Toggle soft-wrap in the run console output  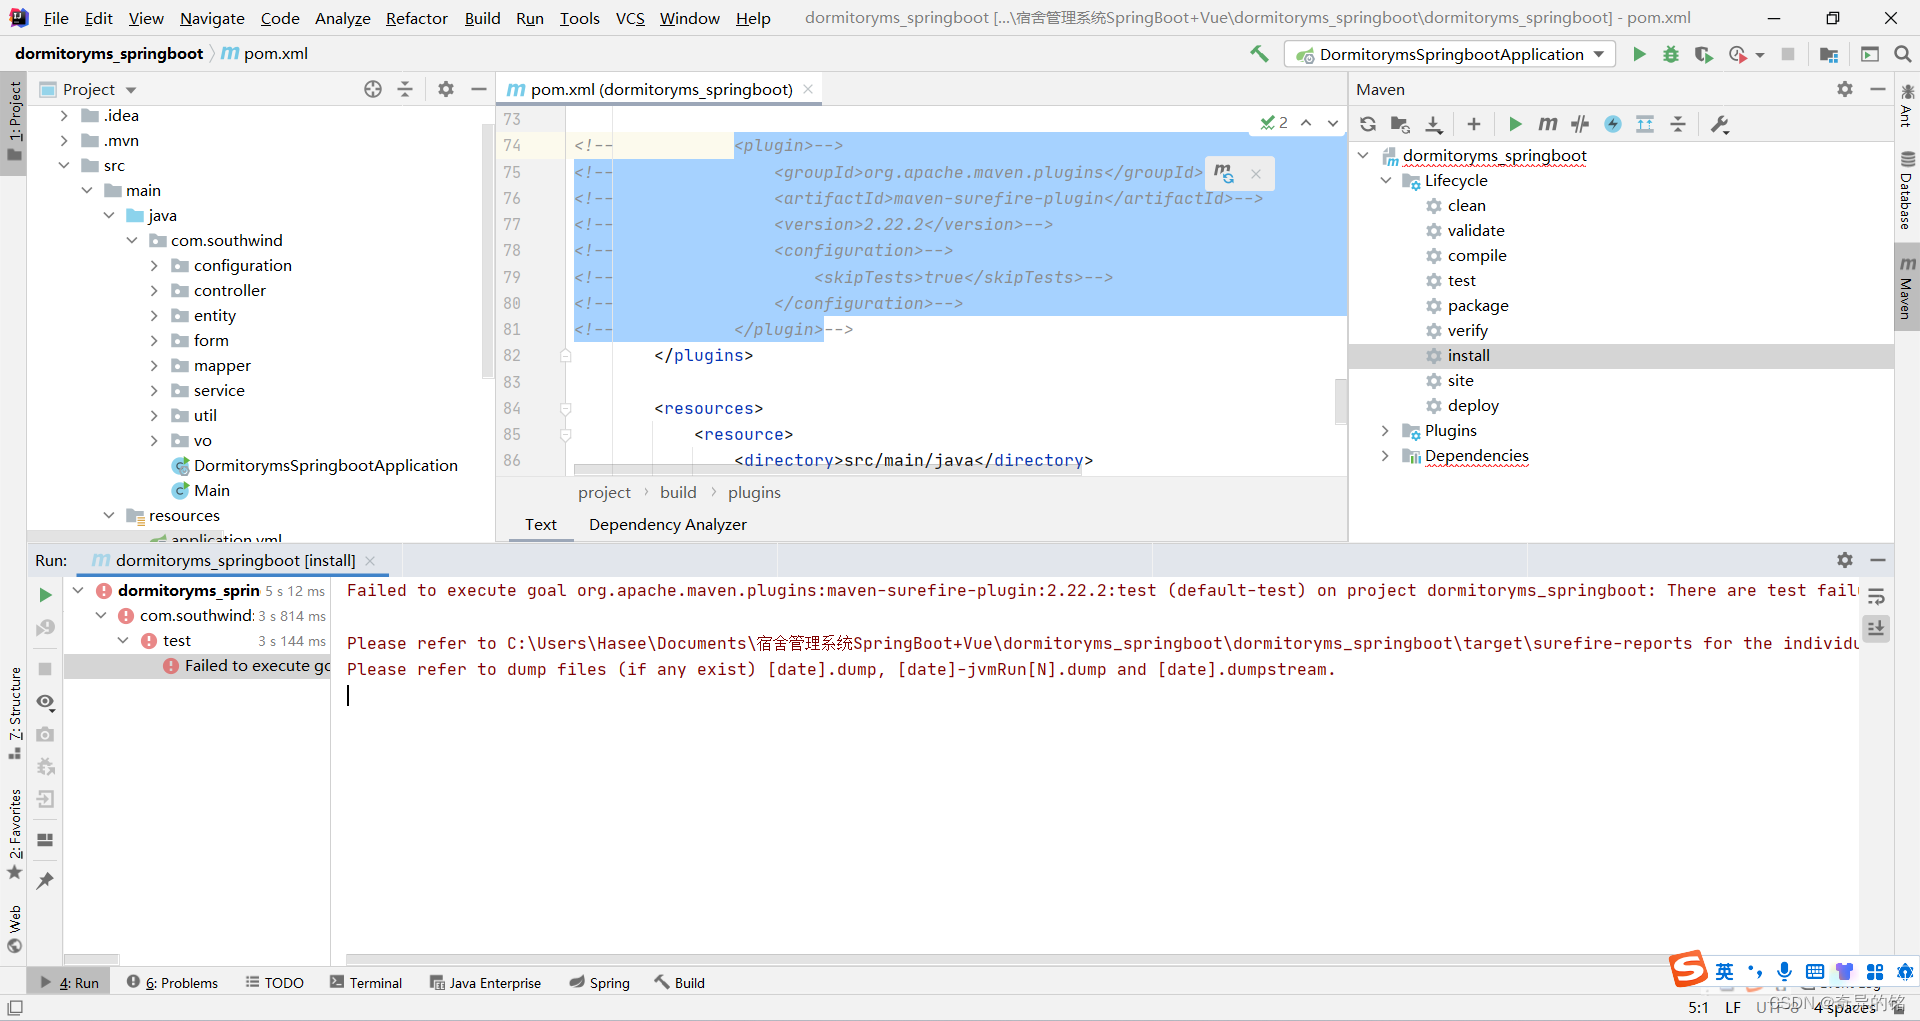point(1877,596)
